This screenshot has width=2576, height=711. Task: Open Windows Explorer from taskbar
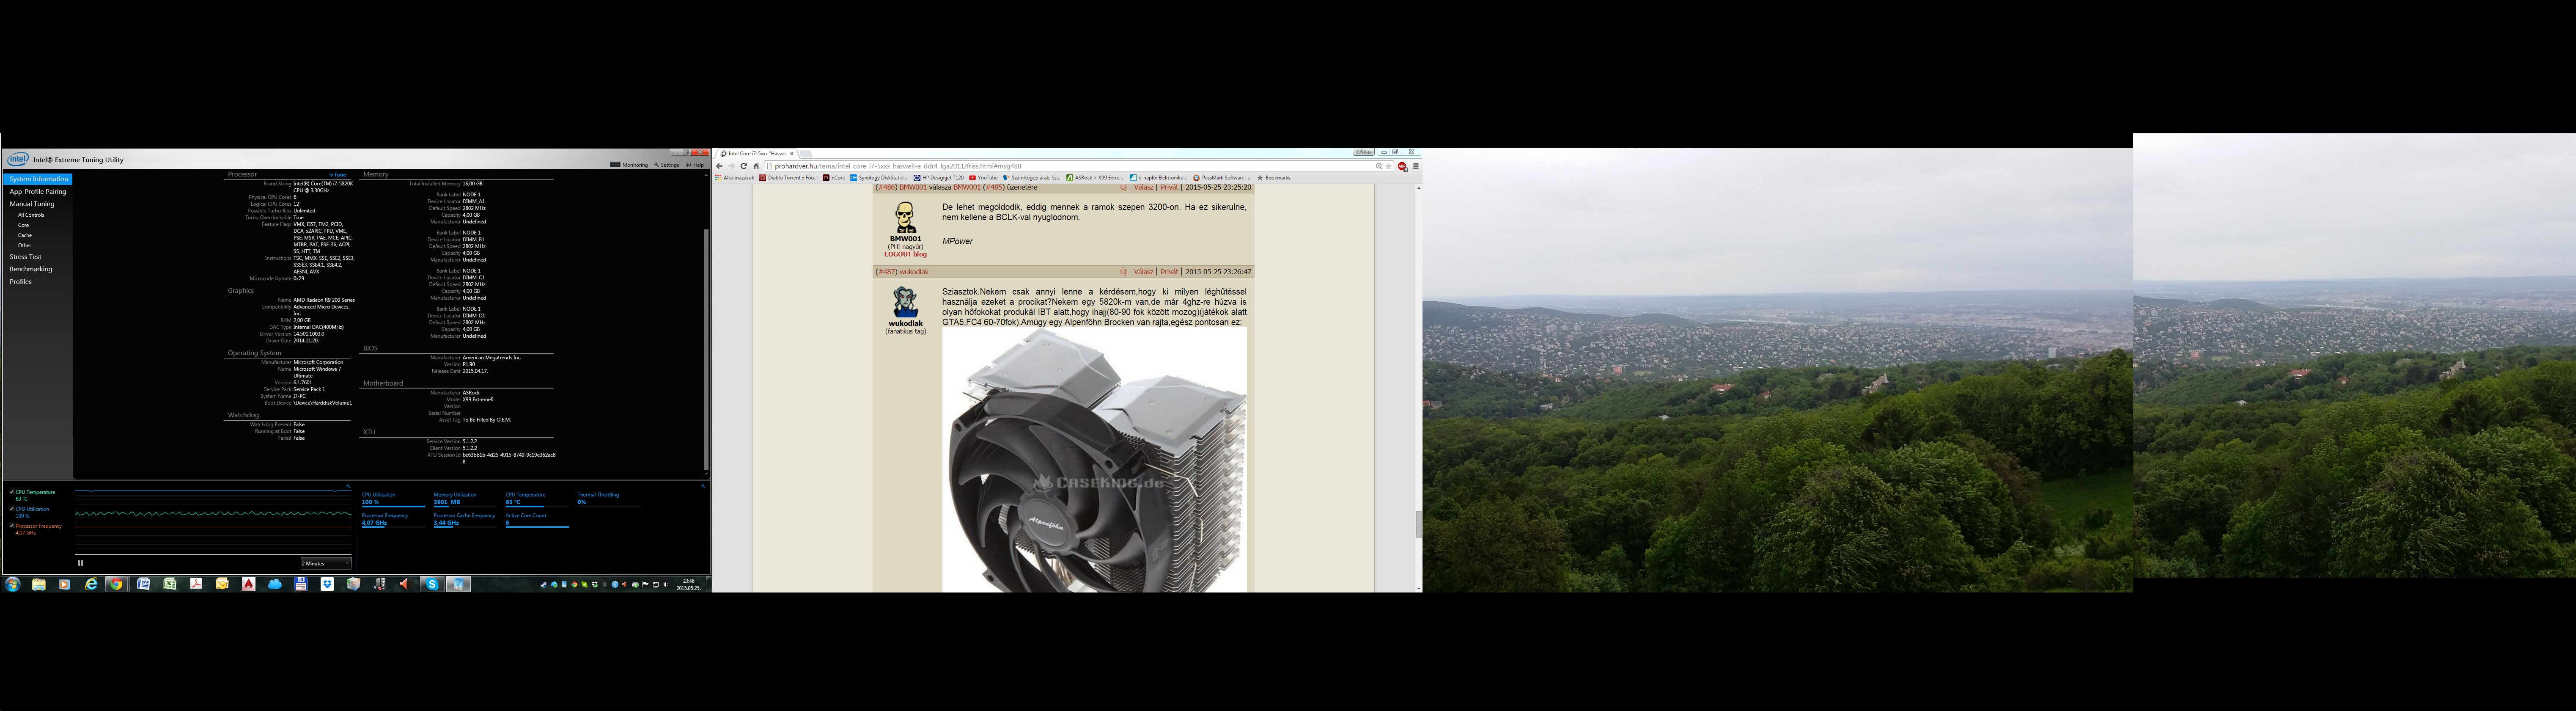click(39, 584)
